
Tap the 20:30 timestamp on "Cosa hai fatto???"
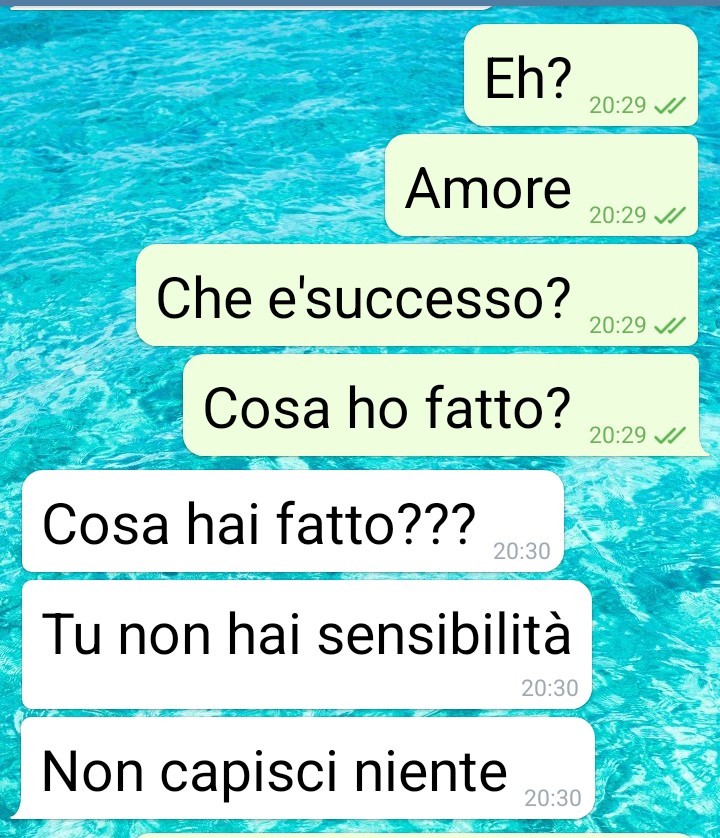(522, 552)
